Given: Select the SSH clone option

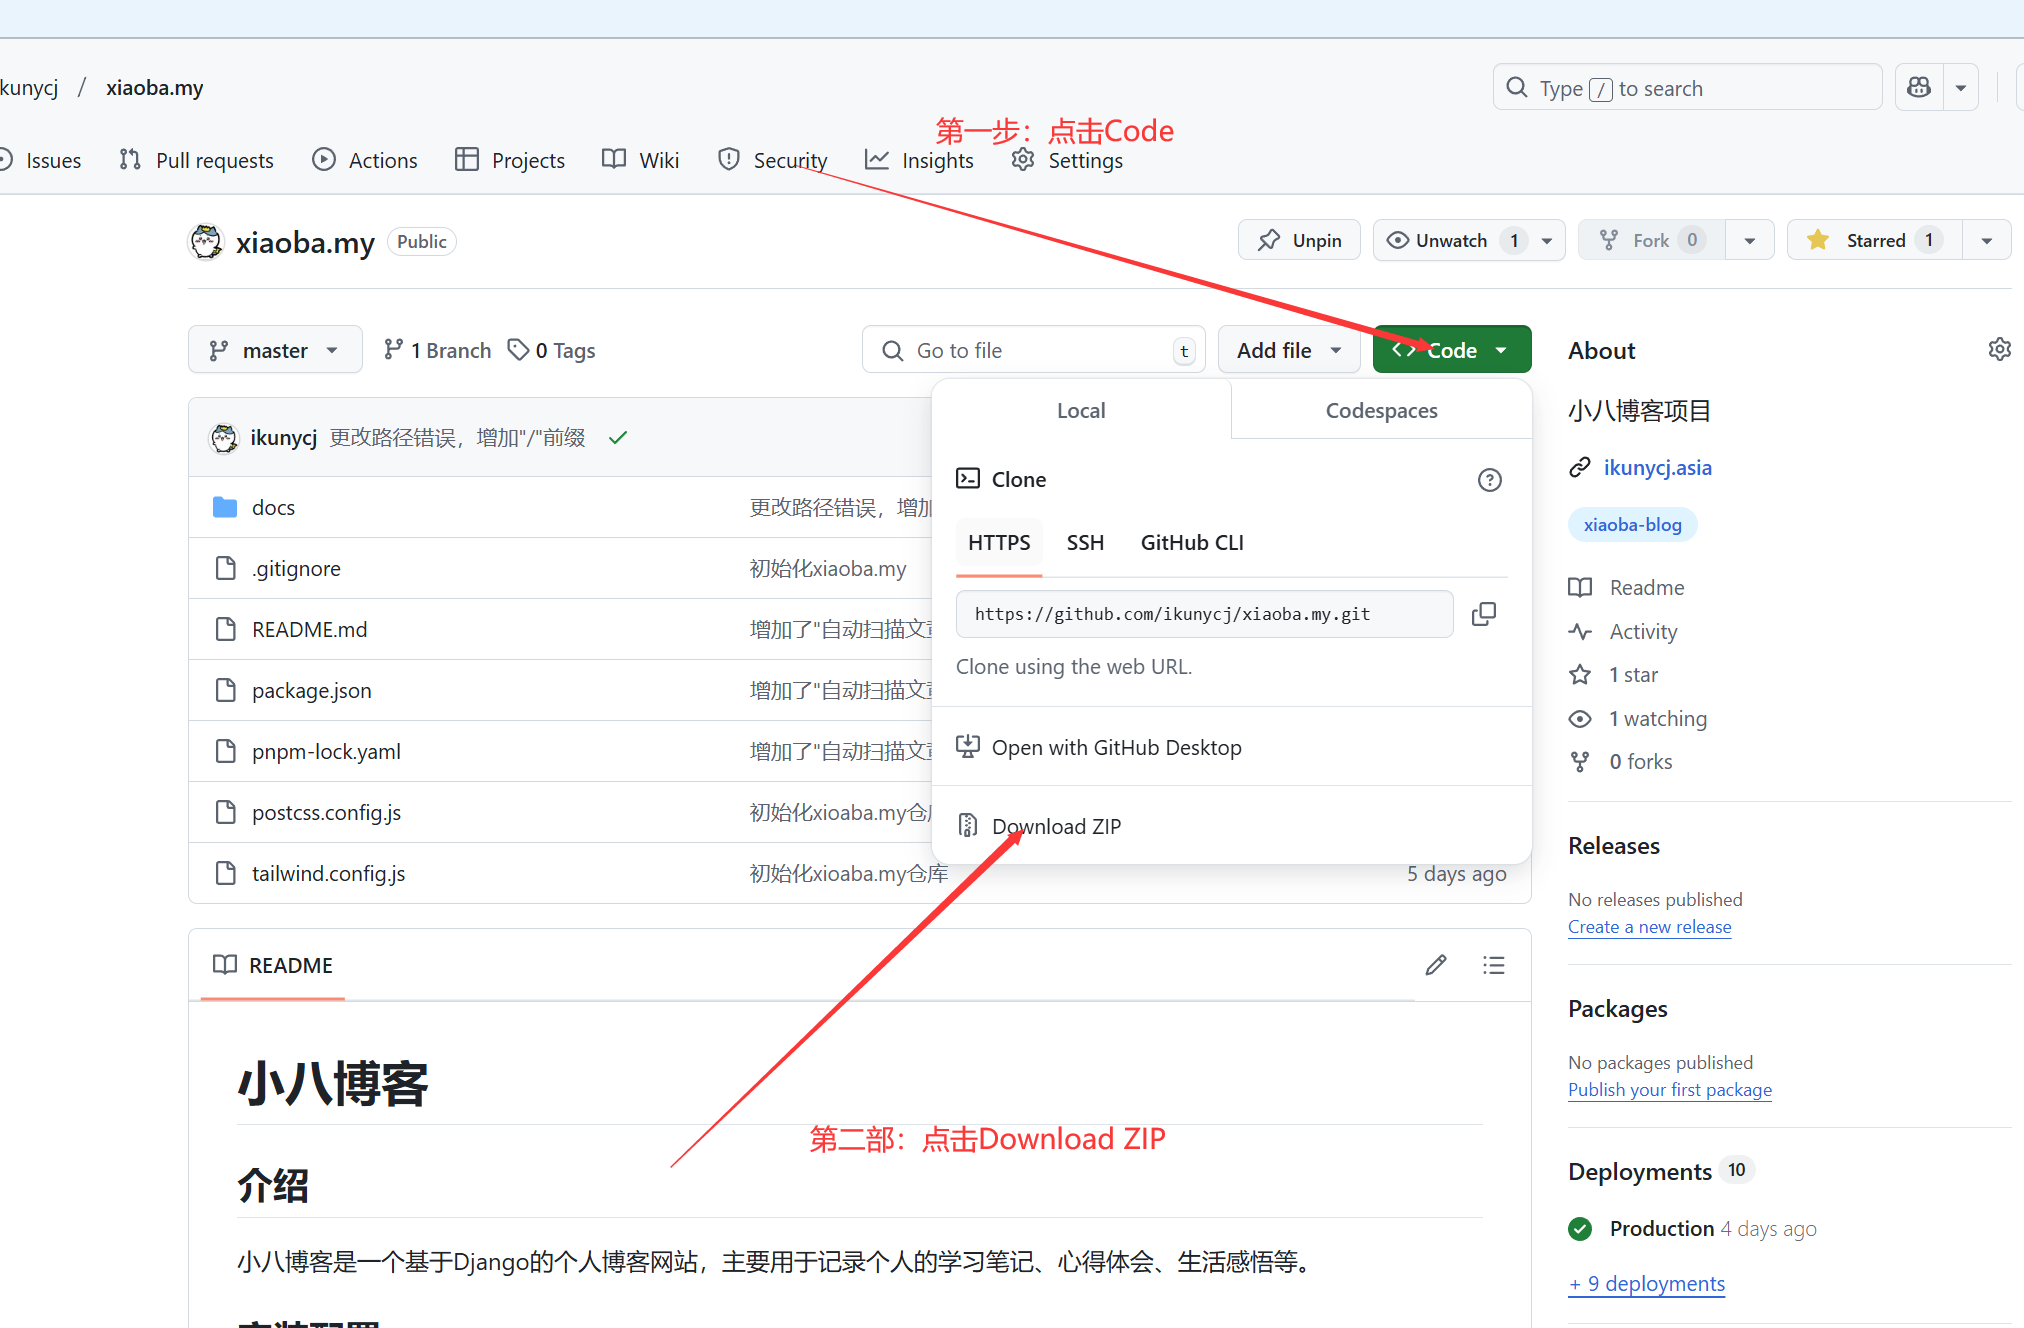Looking at the screenshot, I should pos(1085,543).
